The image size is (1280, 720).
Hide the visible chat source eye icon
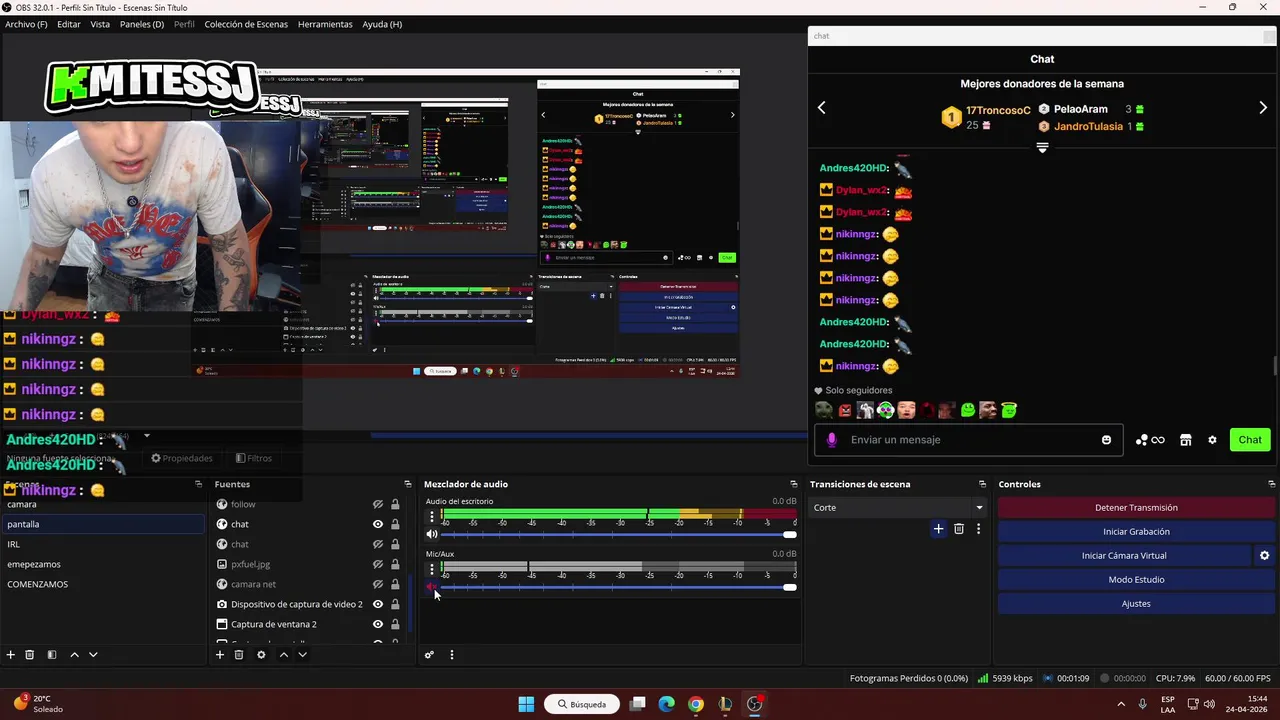tap(378, 524)
